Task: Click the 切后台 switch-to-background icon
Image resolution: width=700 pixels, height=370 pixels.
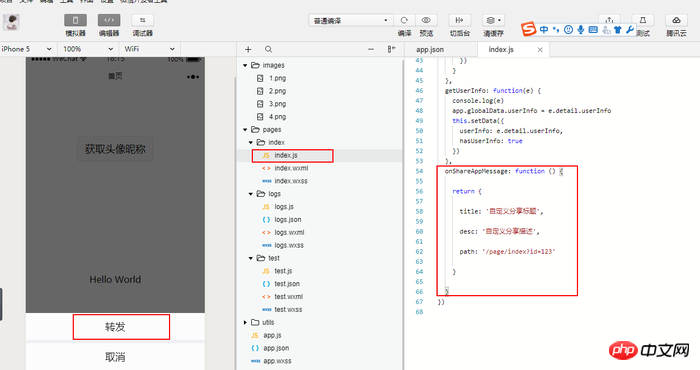Action: pos(459,20)
